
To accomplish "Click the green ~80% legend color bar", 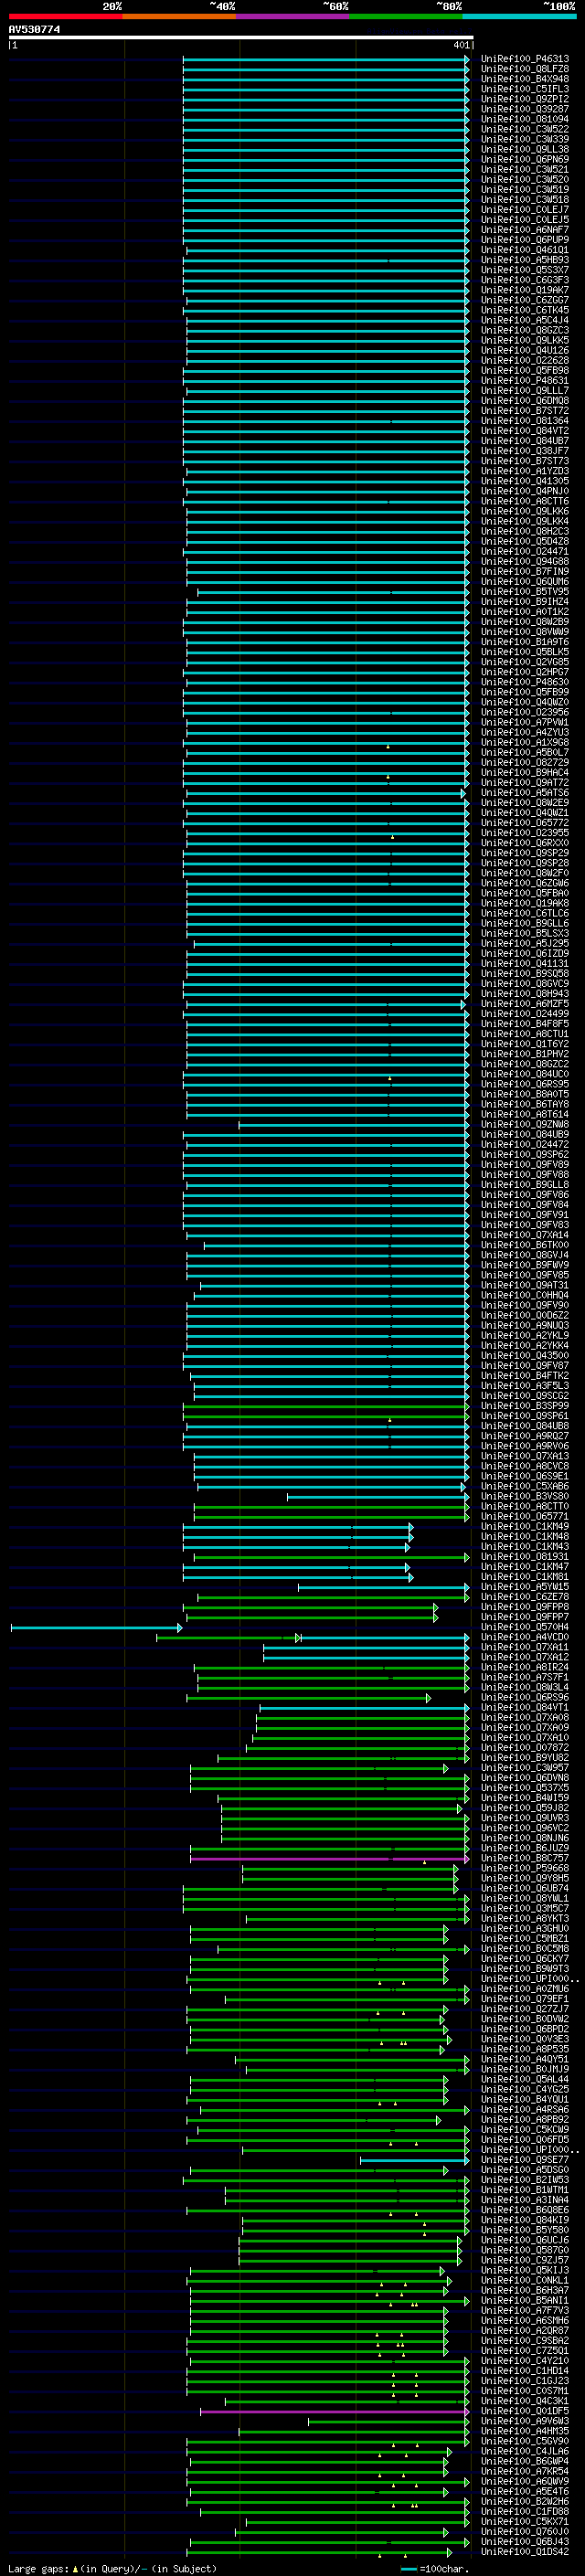I will [406, 16].
